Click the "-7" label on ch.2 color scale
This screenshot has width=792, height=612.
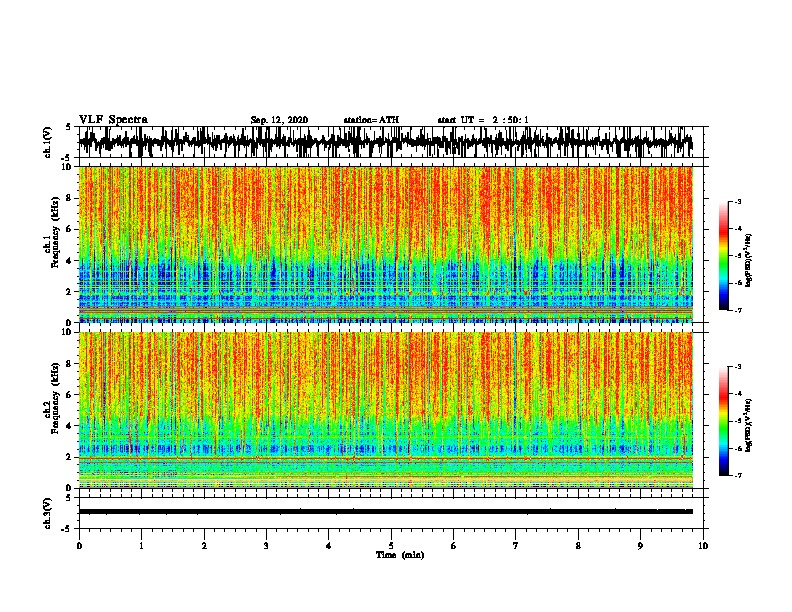[x=738, y=476]
